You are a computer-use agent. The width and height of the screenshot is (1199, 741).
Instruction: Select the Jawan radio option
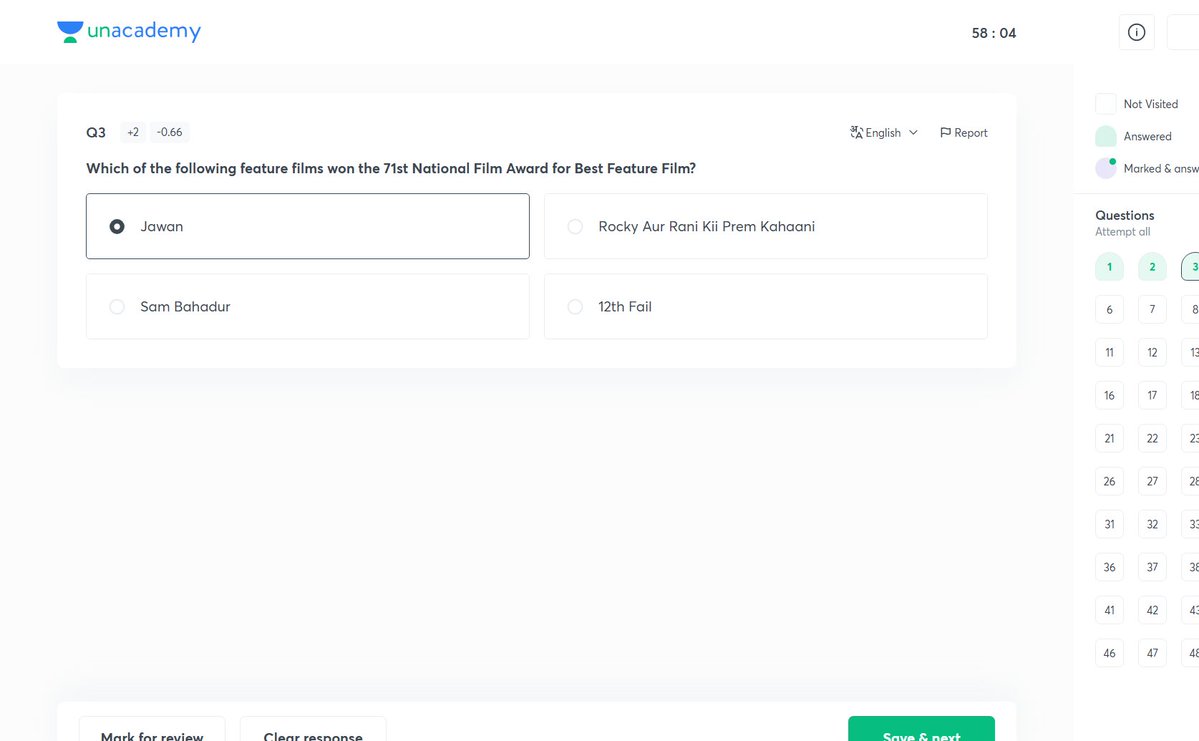[x=307, y=226]
